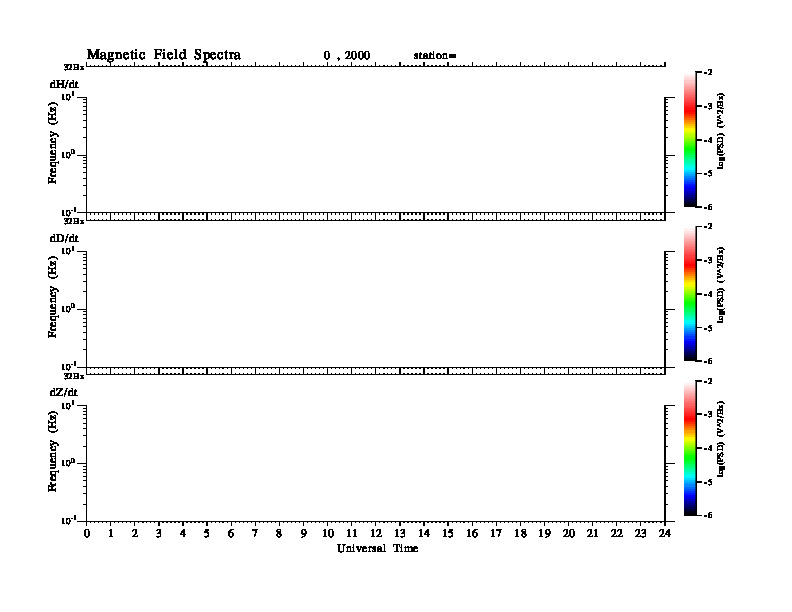Screen dimensions: 792x612
Task: Click hour 19 tick label on time axis
Action: tap(544, 534)
